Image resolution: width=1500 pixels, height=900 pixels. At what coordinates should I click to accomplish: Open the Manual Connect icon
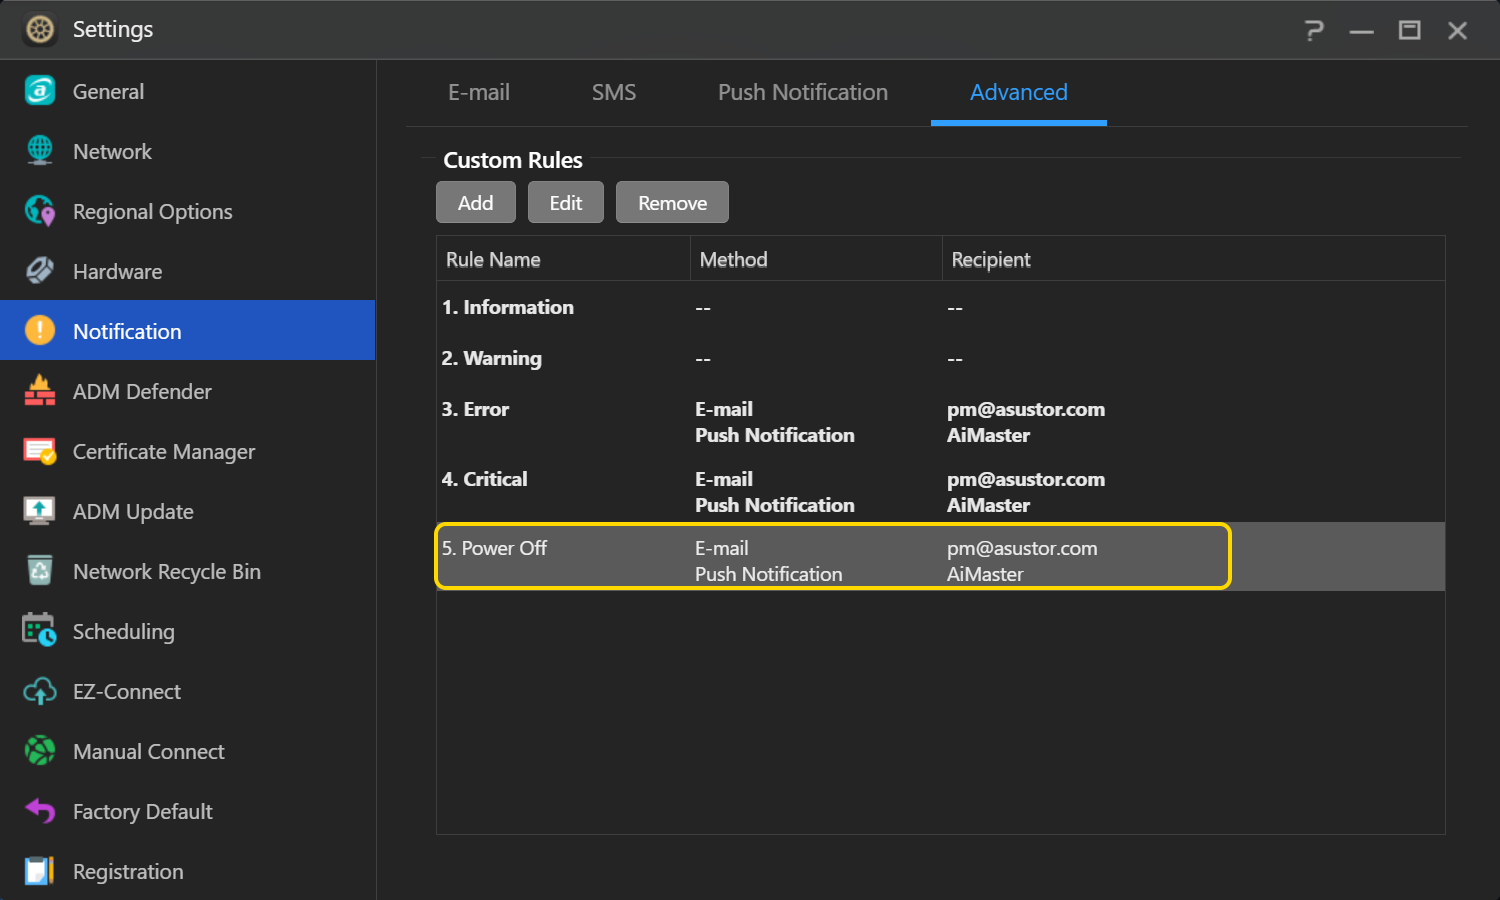pos(40,751)
